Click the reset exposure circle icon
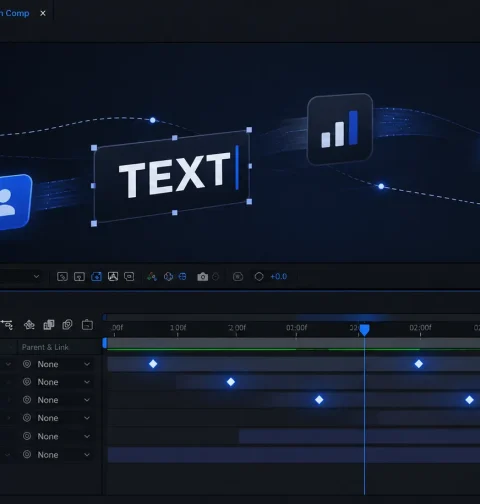 coord(259,277)
